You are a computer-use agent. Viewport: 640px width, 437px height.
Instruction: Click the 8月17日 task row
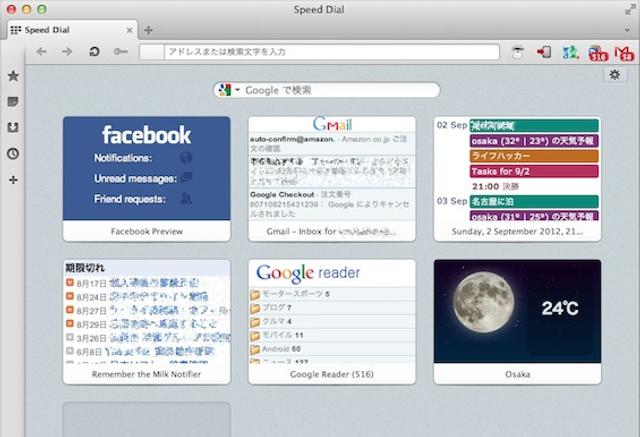(x=147, y=283)
